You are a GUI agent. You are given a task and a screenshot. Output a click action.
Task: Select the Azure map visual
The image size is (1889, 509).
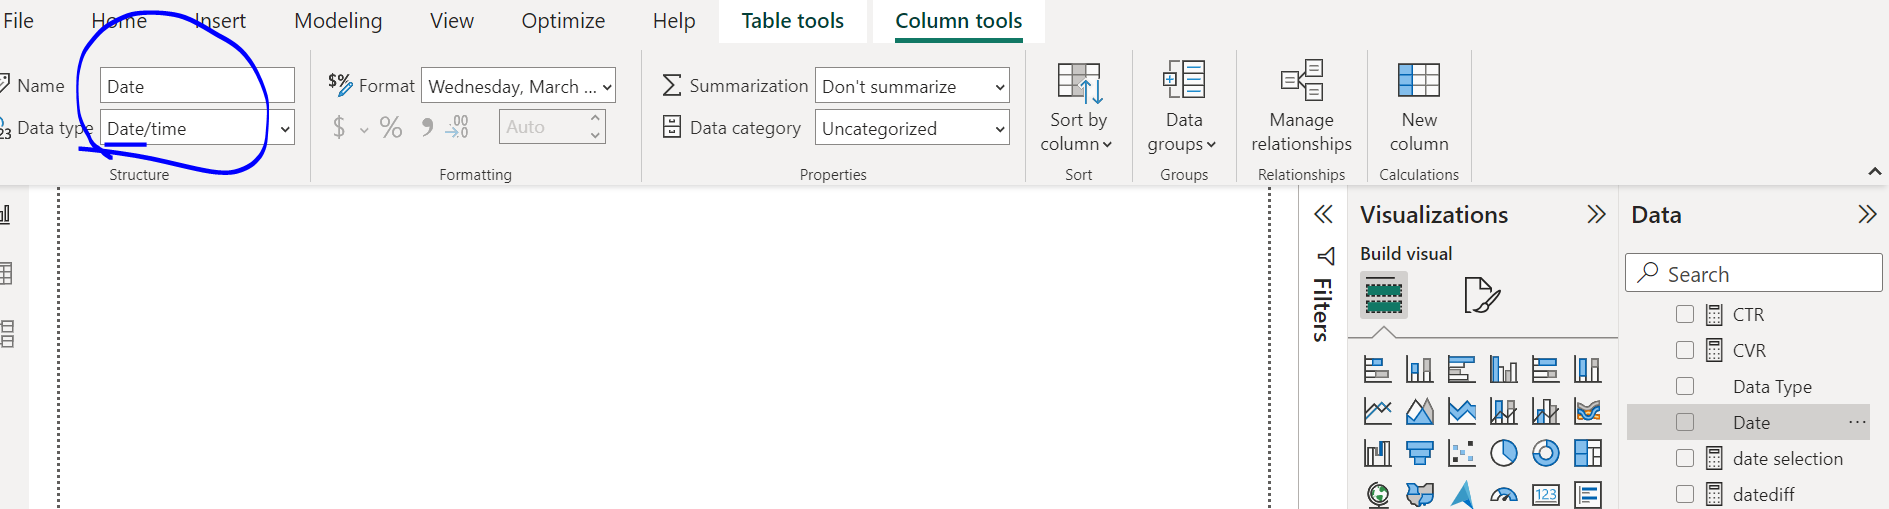tap(1461, 494)
